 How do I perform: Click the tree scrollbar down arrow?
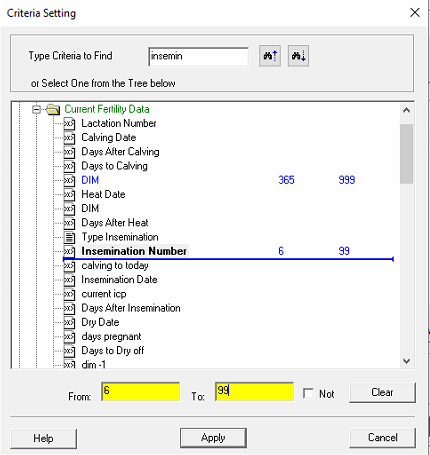tap(407, 361)
